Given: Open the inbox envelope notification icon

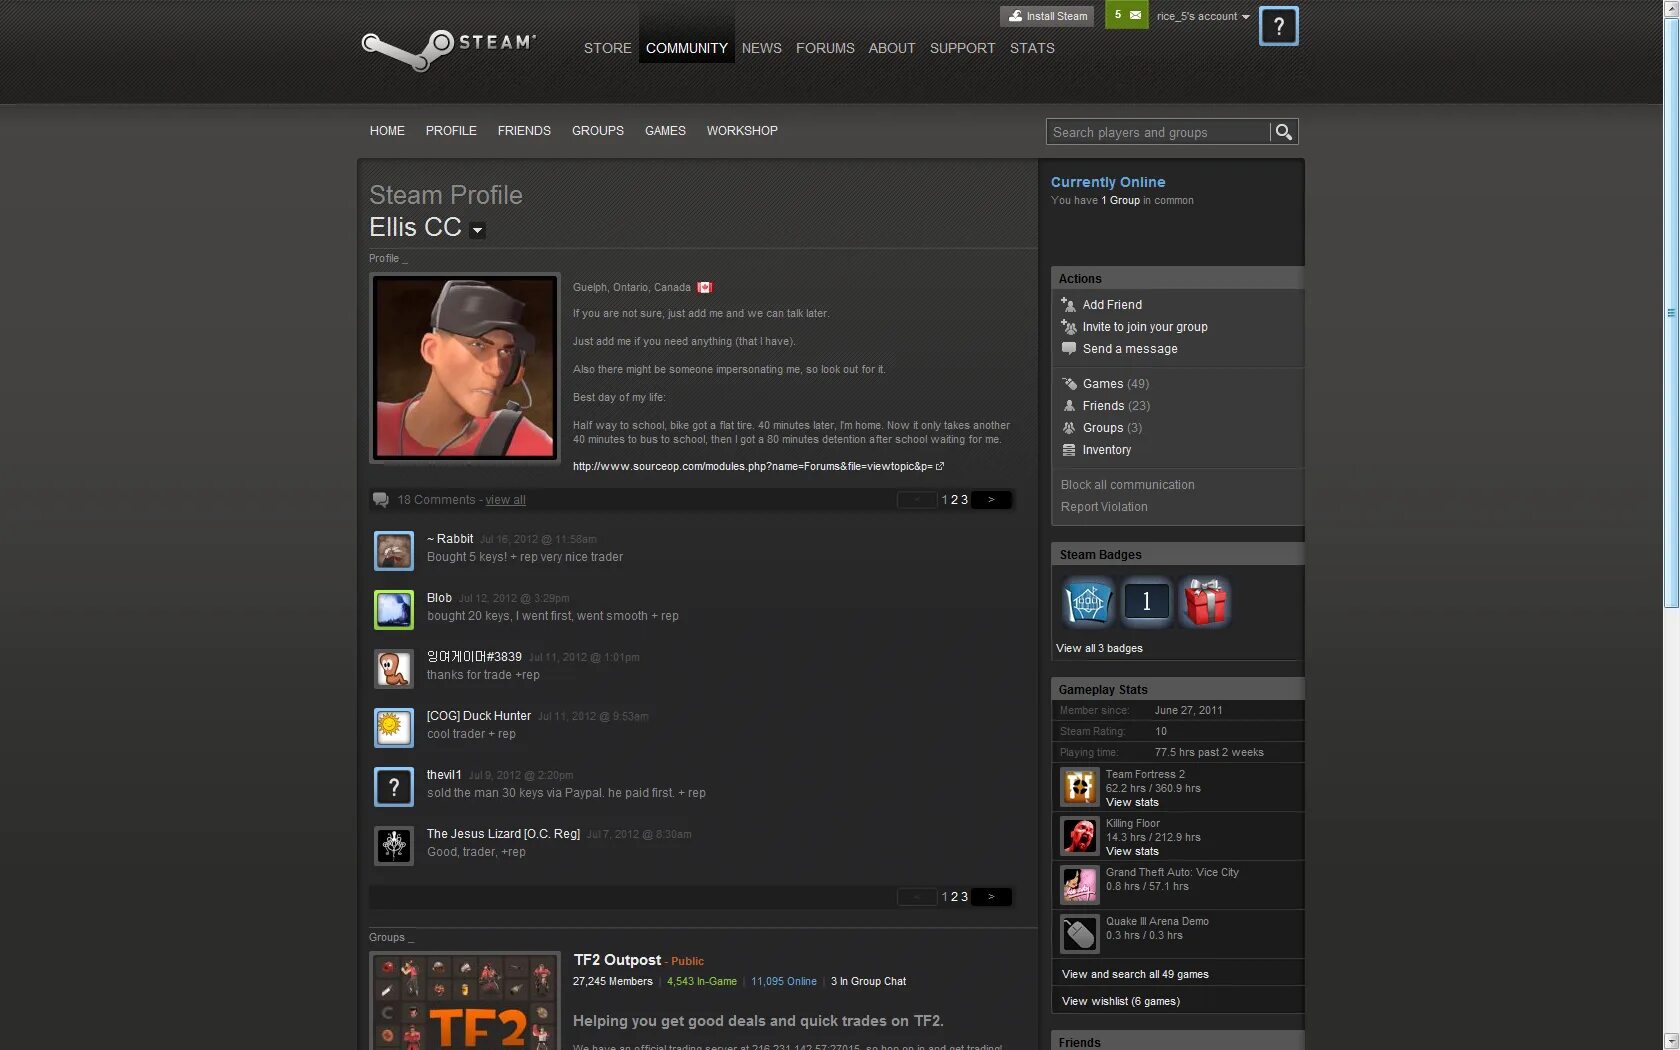Looking at the screenshot, I should 1135,15.
